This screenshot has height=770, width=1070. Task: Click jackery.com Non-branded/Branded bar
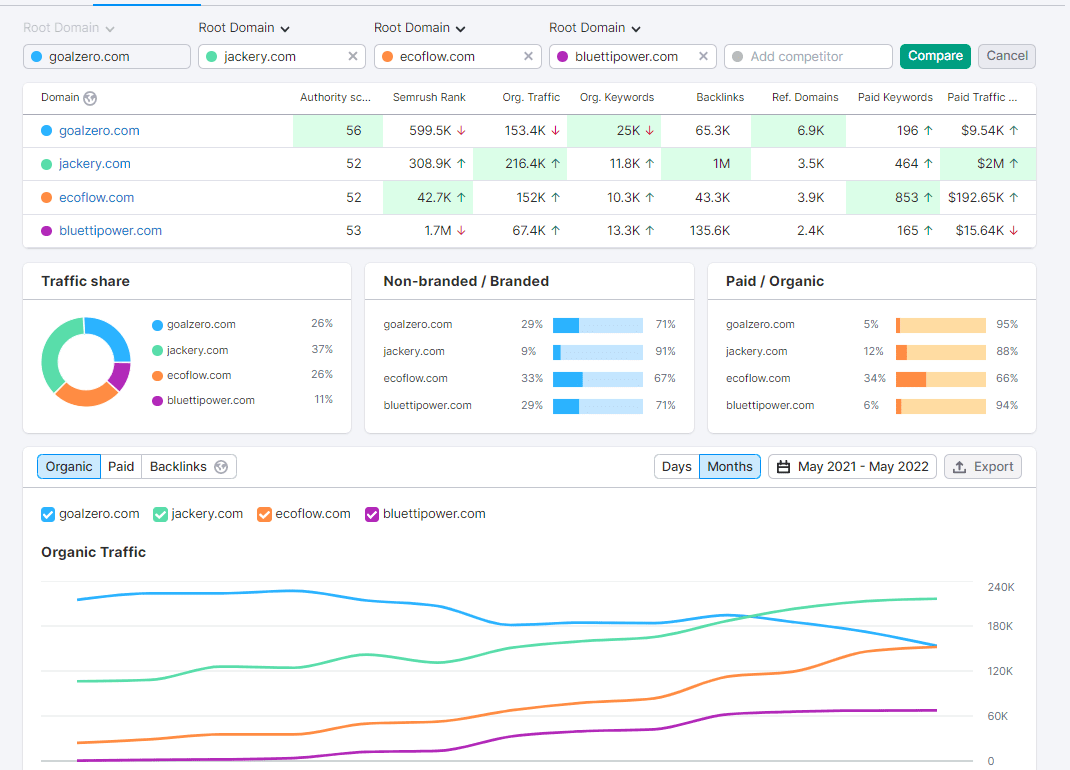pyautogui.click(x=598, y=352)
